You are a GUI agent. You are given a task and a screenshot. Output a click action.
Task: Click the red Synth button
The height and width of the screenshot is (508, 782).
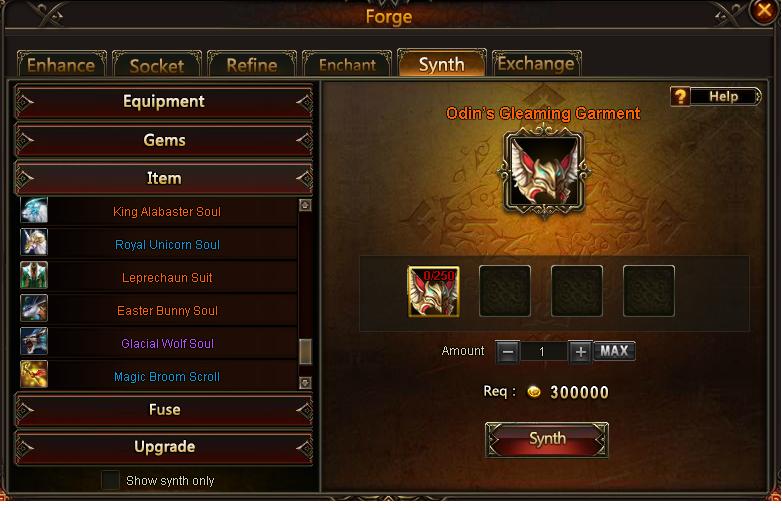pyautogui.click(x=547, y=439)
